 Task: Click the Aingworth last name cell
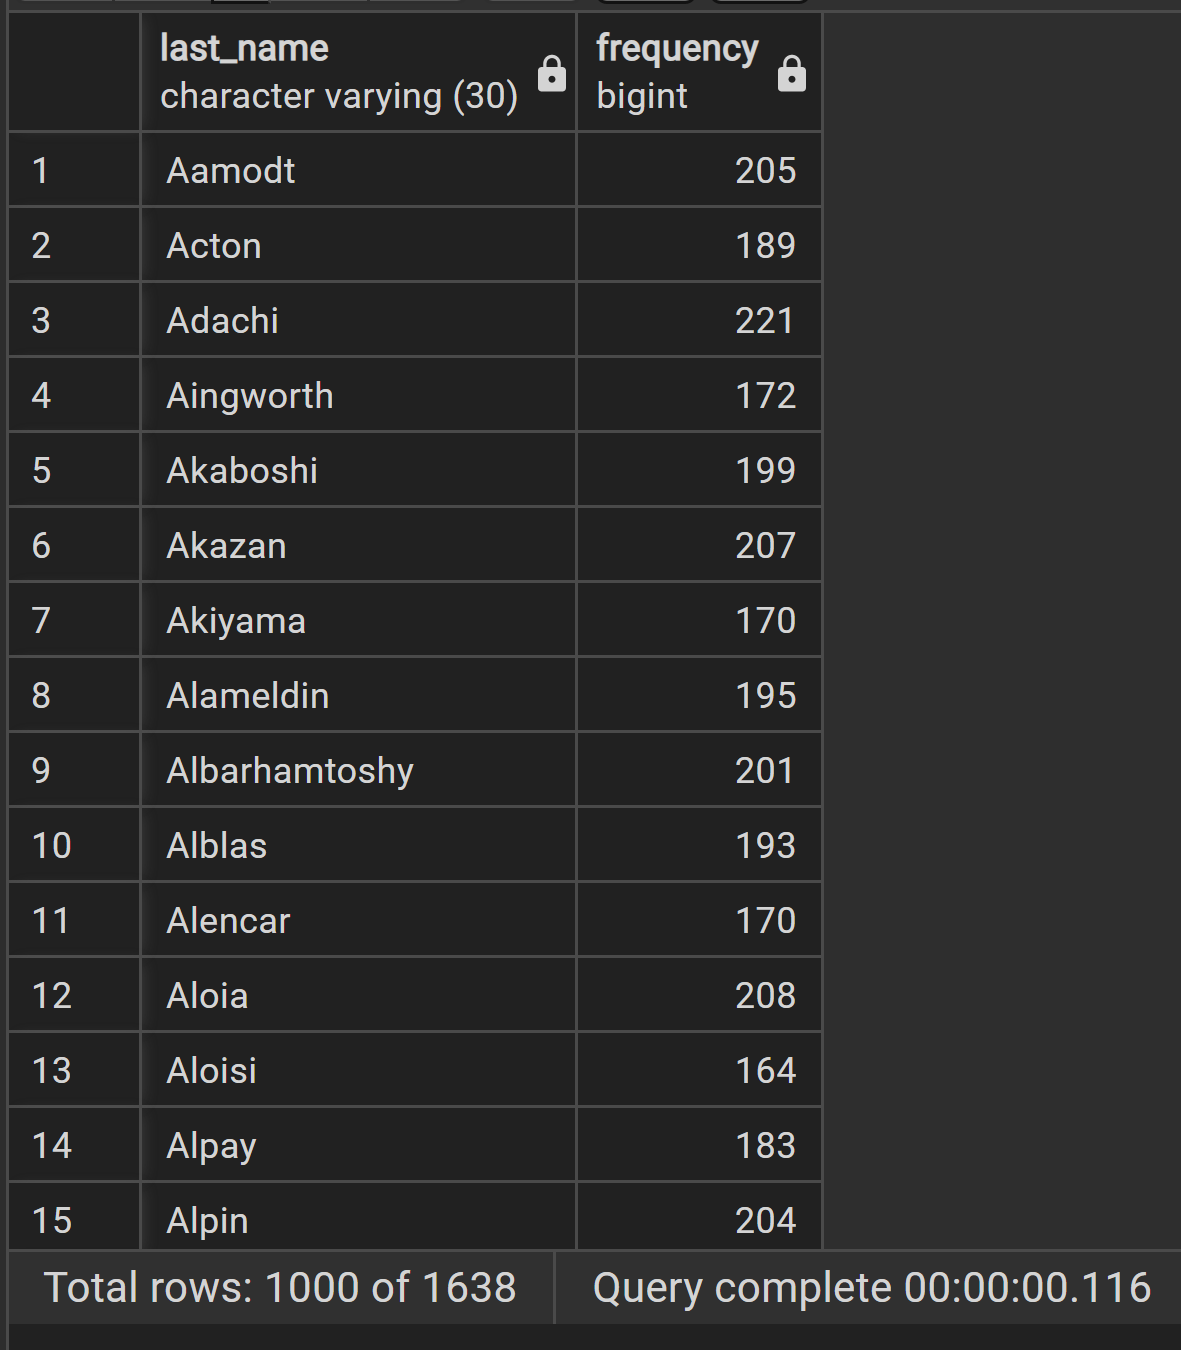pos(358,395)
